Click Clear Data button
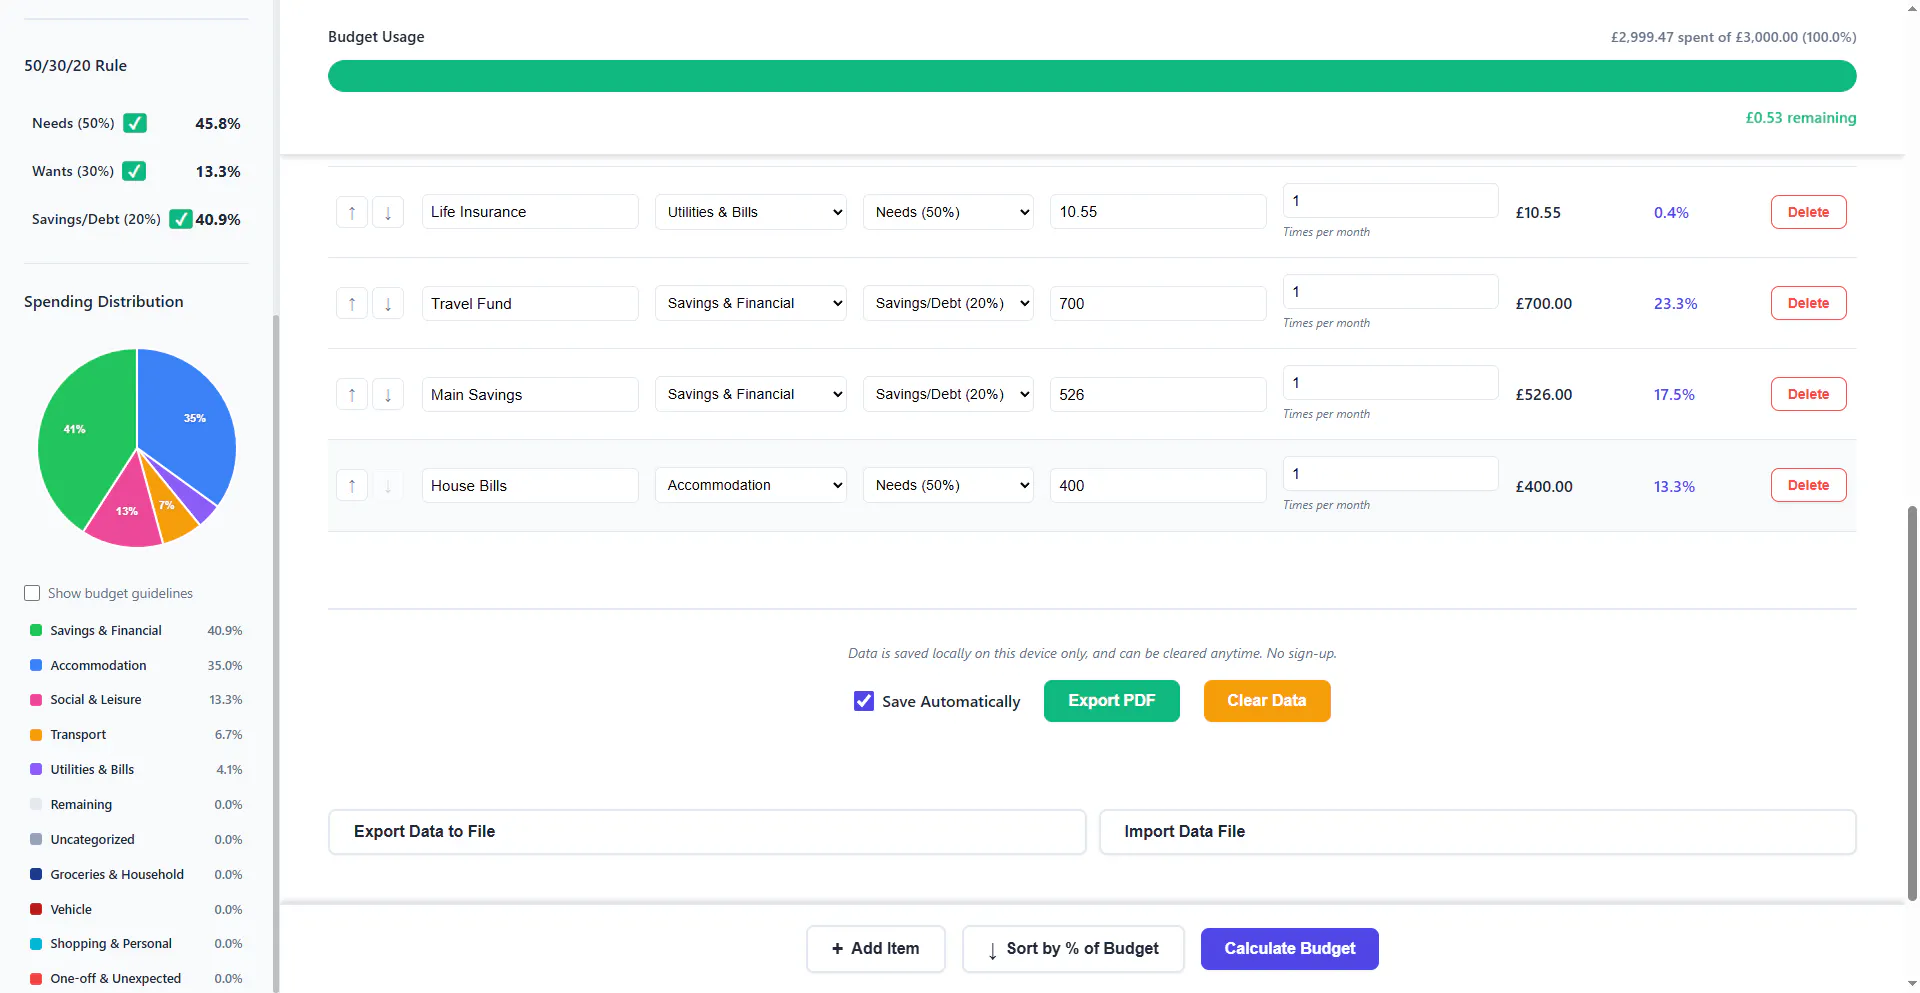This screenshot has height=993, width=1920. point(1266,701)
